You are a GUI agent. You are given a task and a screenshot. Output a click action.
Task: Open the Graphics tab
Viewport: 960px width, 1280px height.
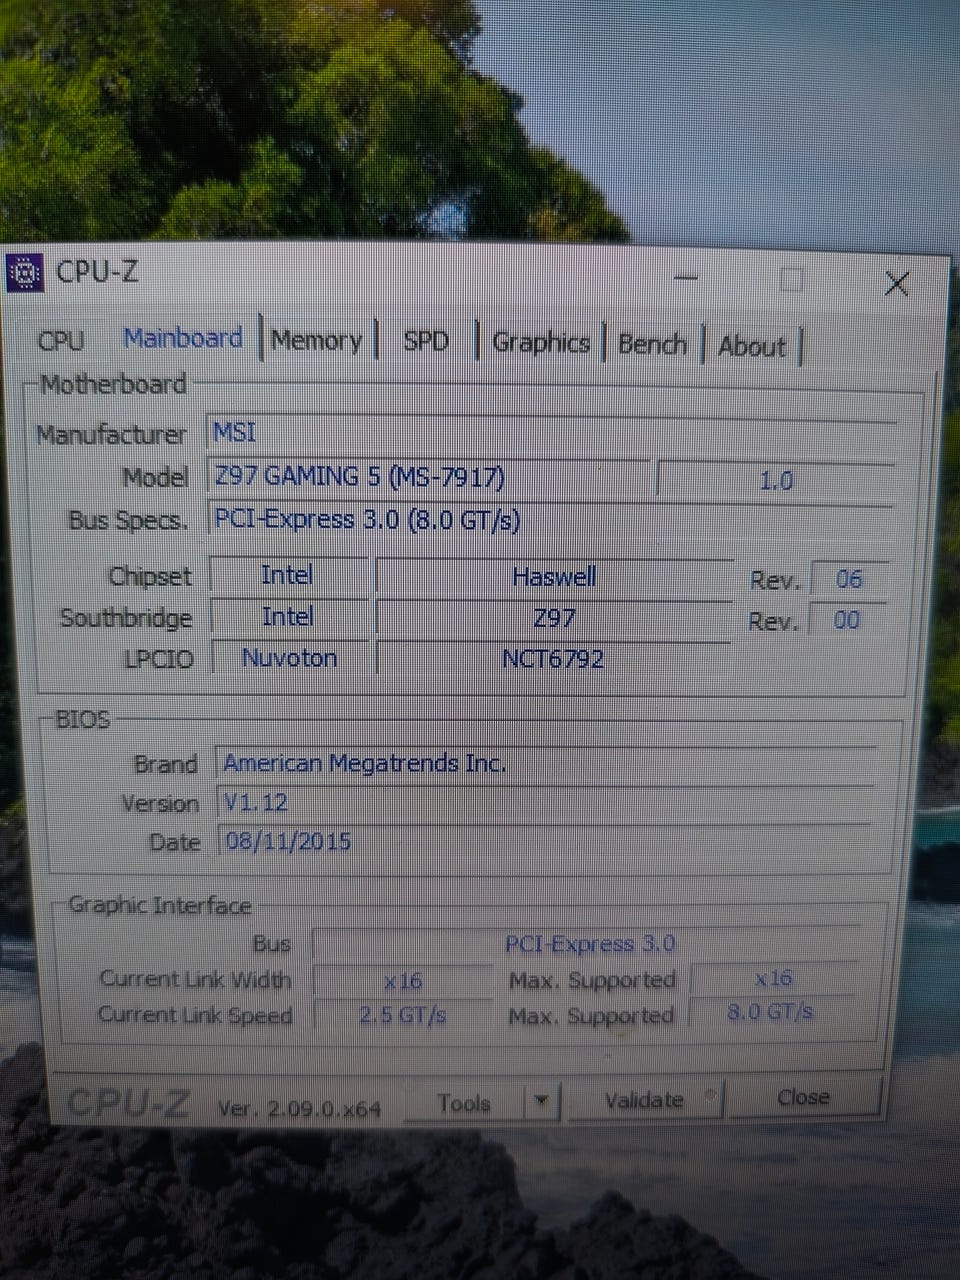click(x=541, y=343)
